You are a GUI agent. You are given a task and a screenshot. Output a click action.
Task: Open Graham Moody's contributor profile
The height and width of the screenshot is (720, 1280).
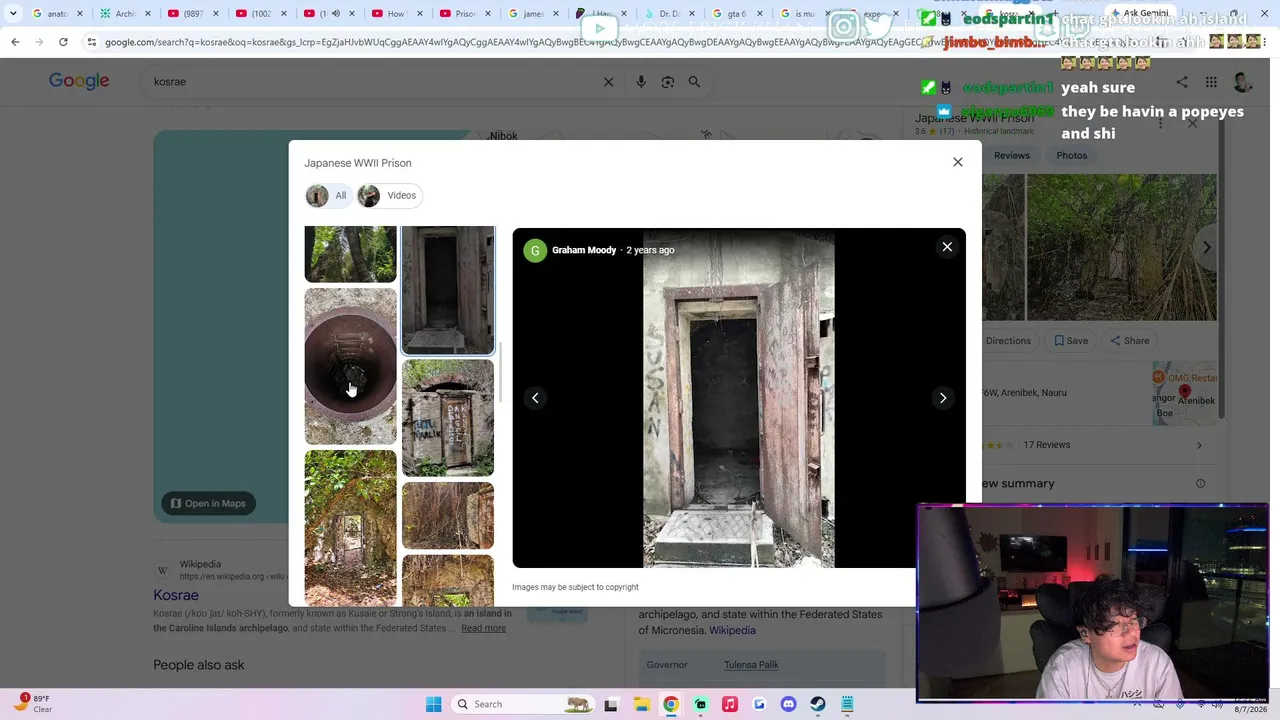click(584, 250)
